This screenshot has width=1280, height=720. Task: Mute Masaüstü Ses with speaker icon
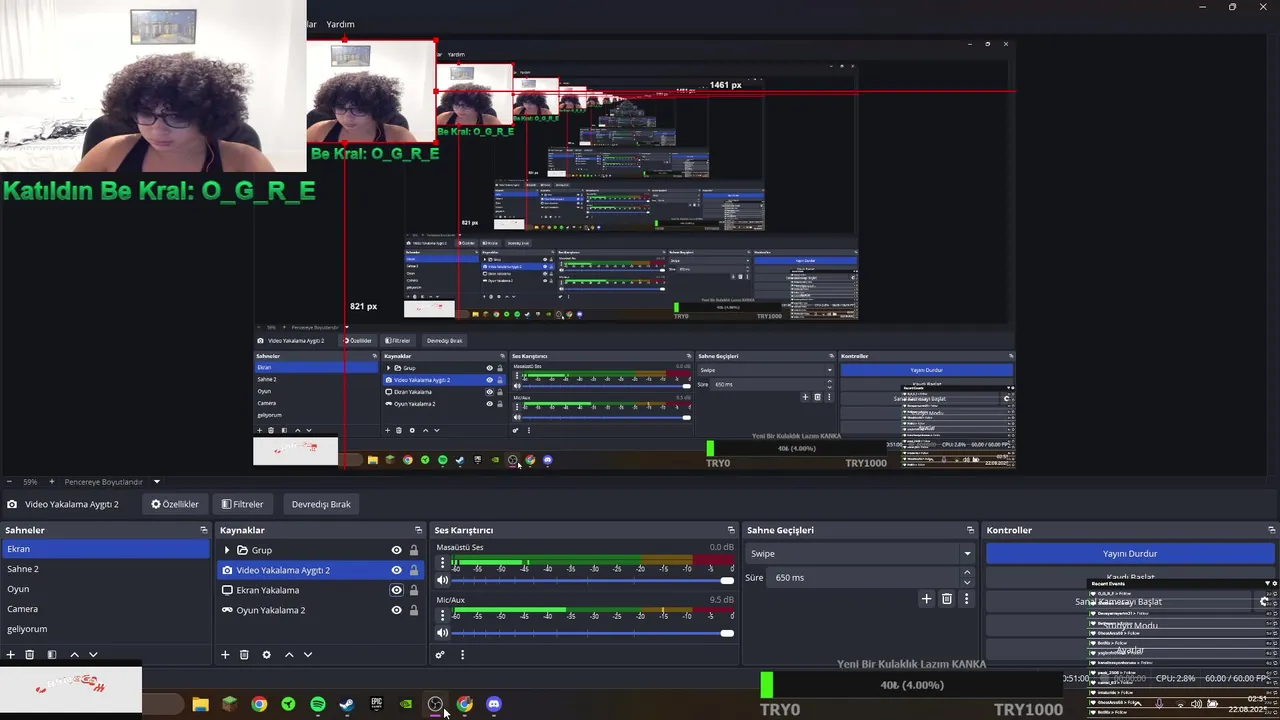(x=442, y=580)
